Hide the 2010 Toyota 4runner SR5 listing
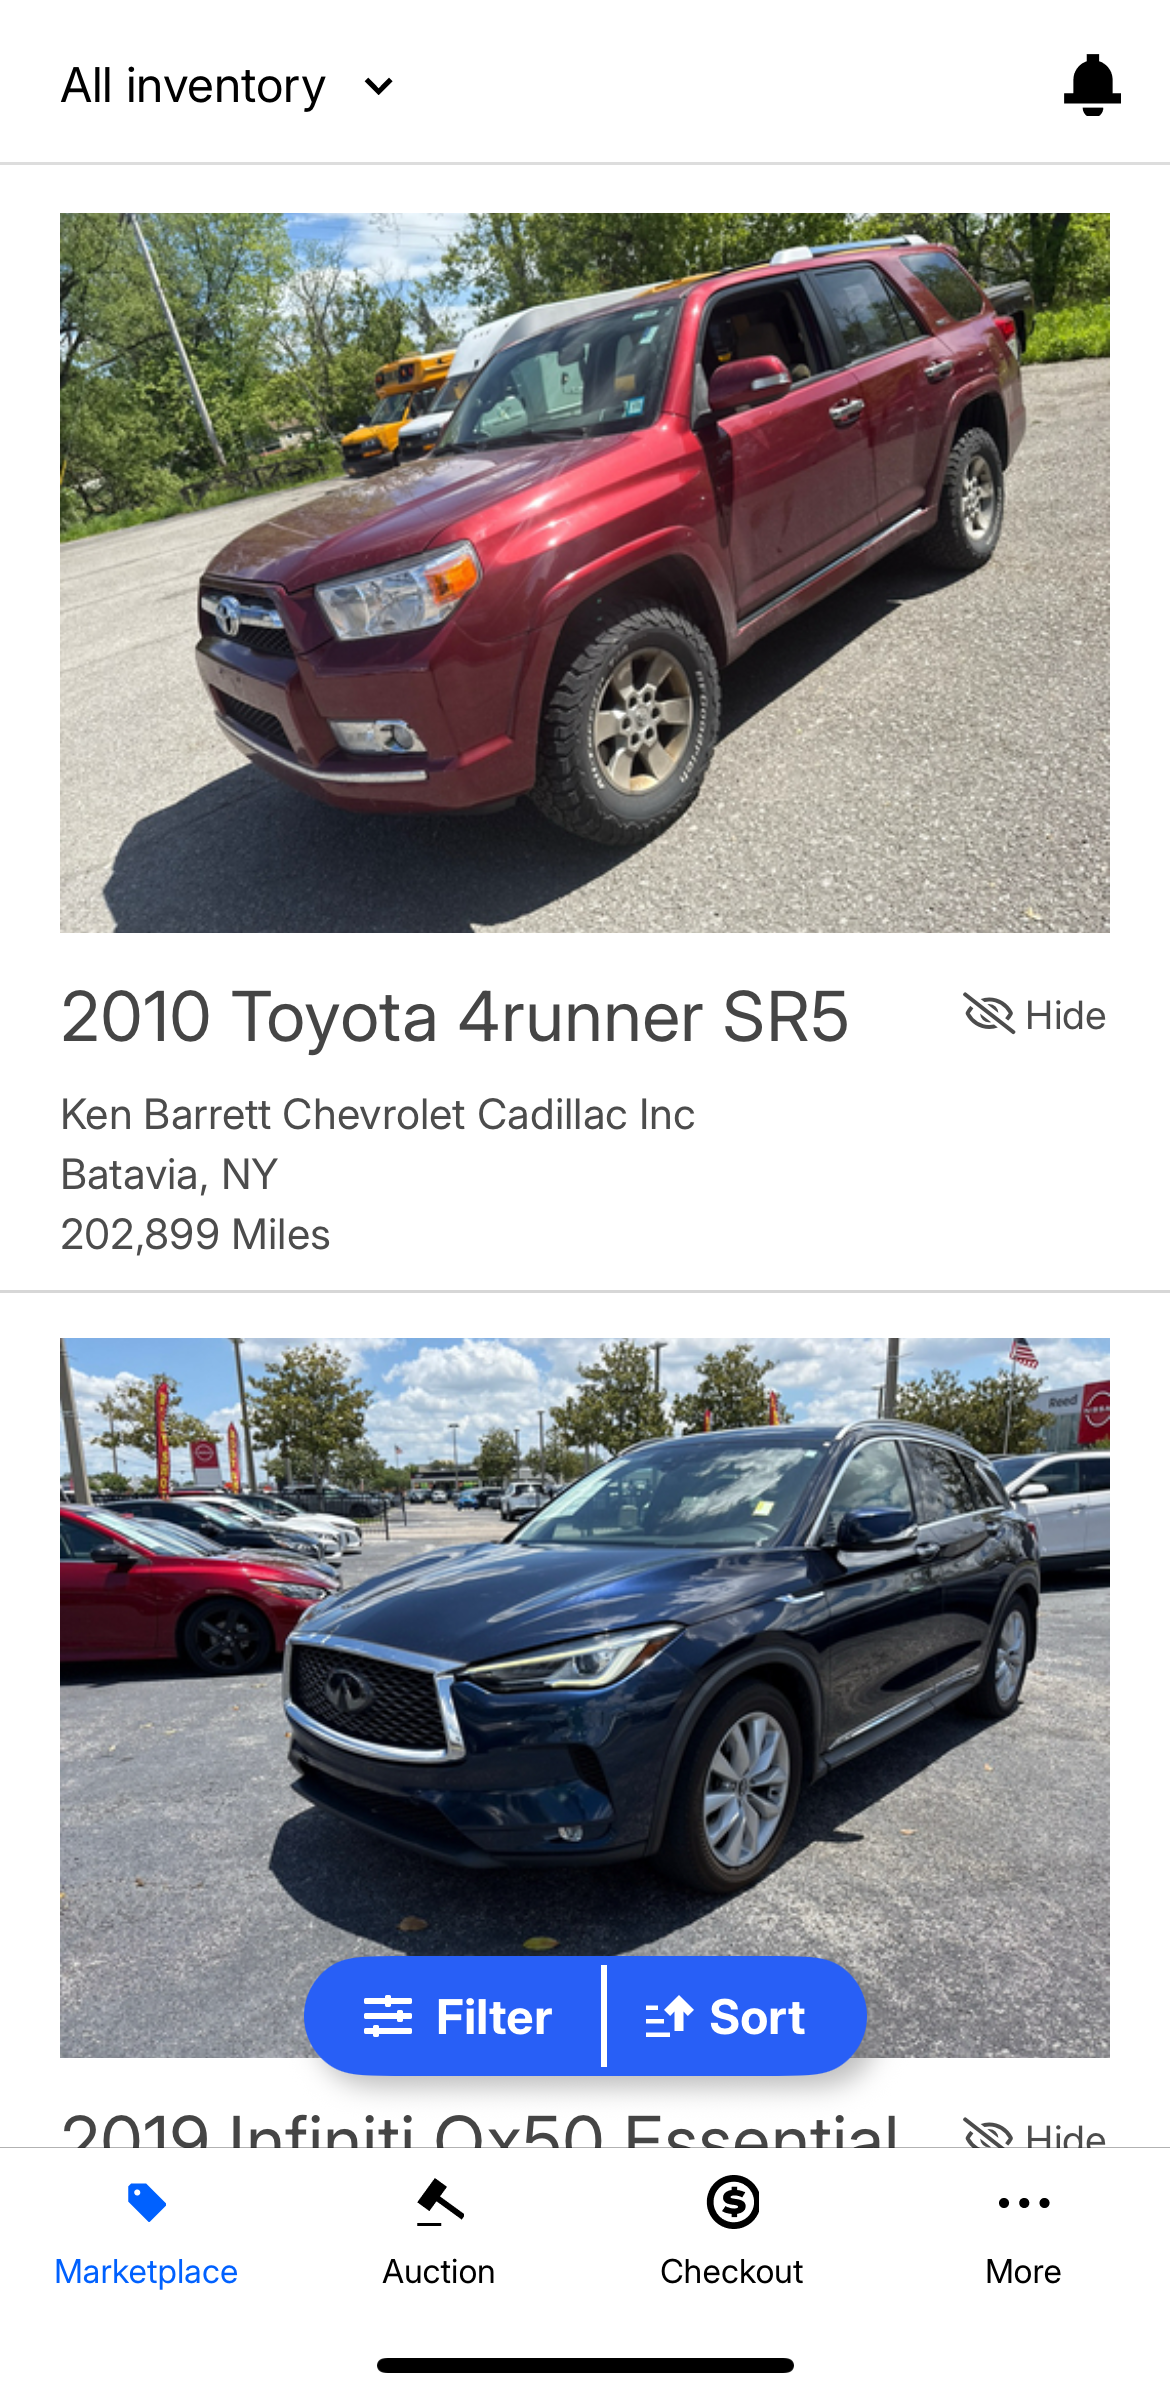This screenshot has height=2397, width=1170. [1035, 1015]
